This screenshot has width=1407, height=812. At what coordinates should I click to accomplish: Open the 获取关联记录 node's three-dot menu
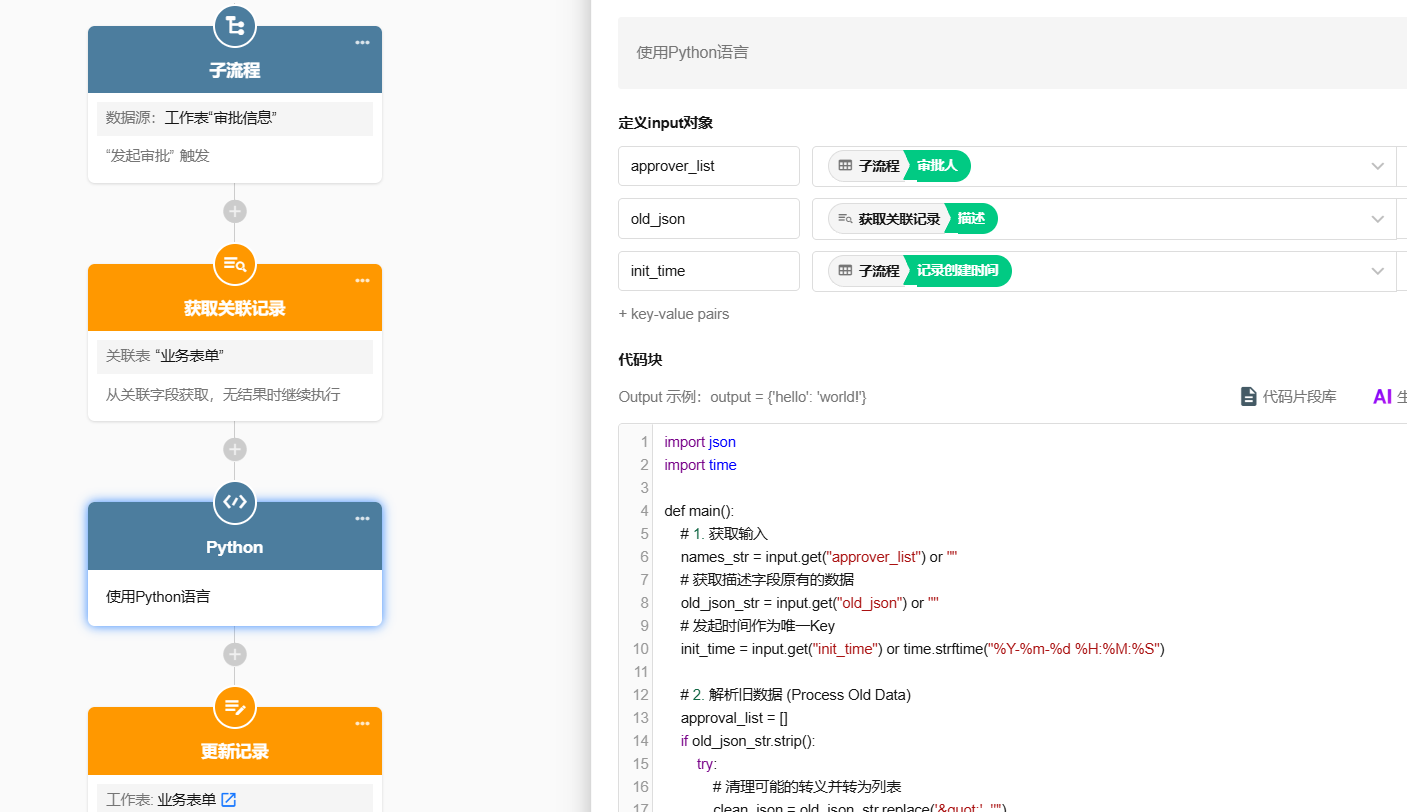362,280
